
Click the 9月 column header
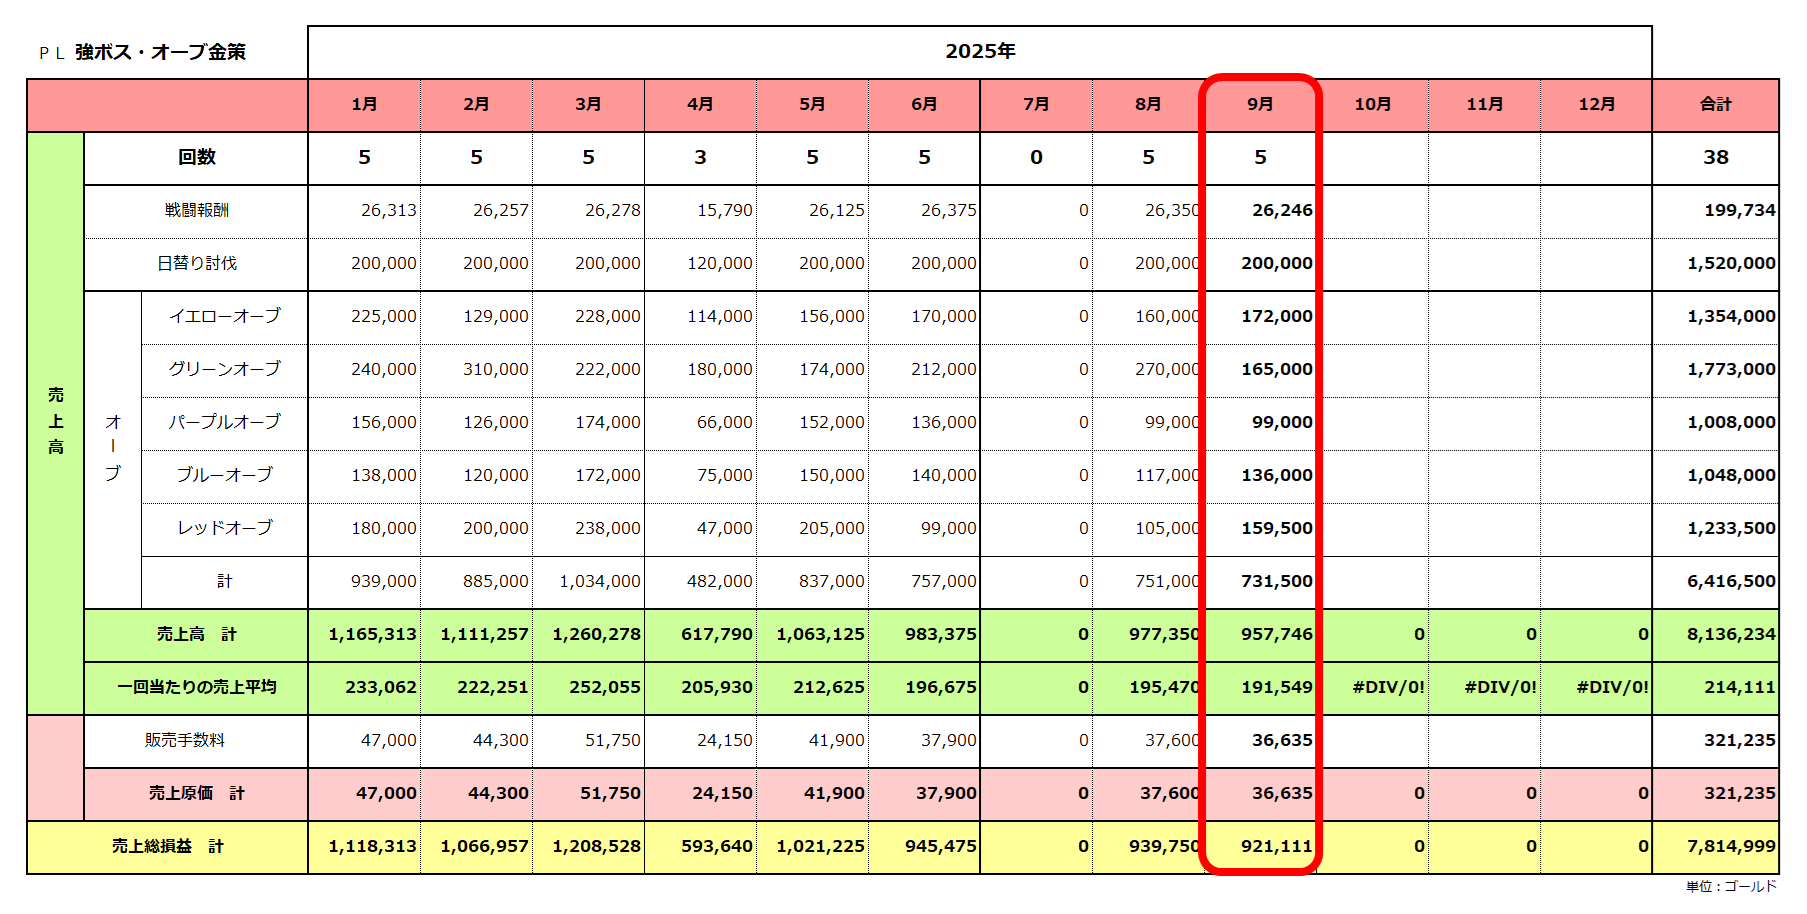click(1260, 104)
